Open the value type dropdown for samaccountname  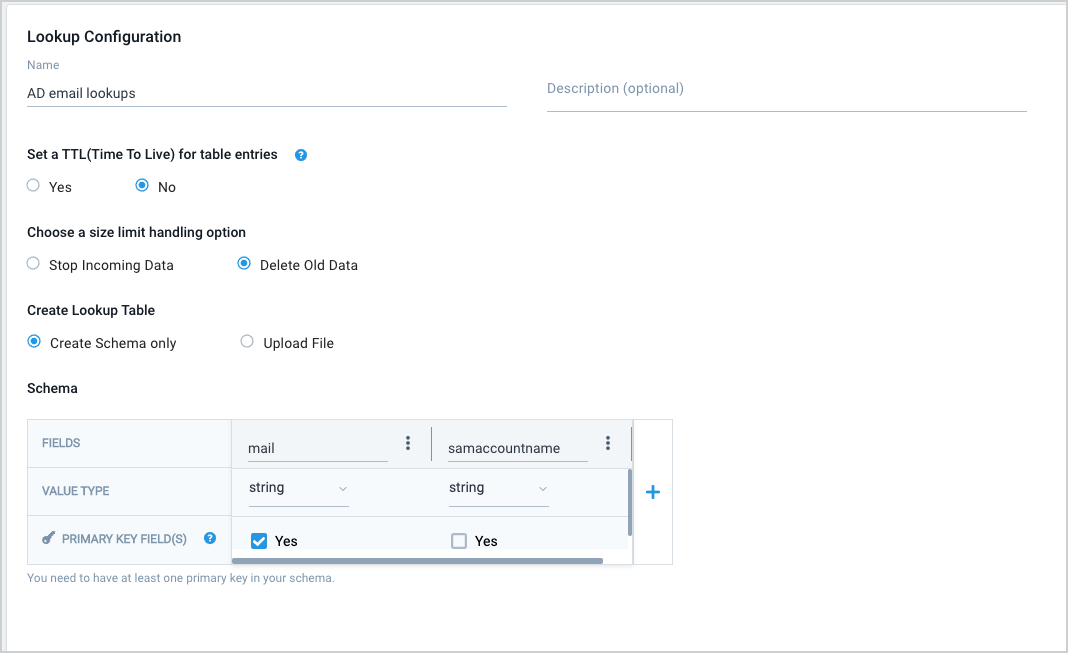pyautogui.click(x=498, y=488)
